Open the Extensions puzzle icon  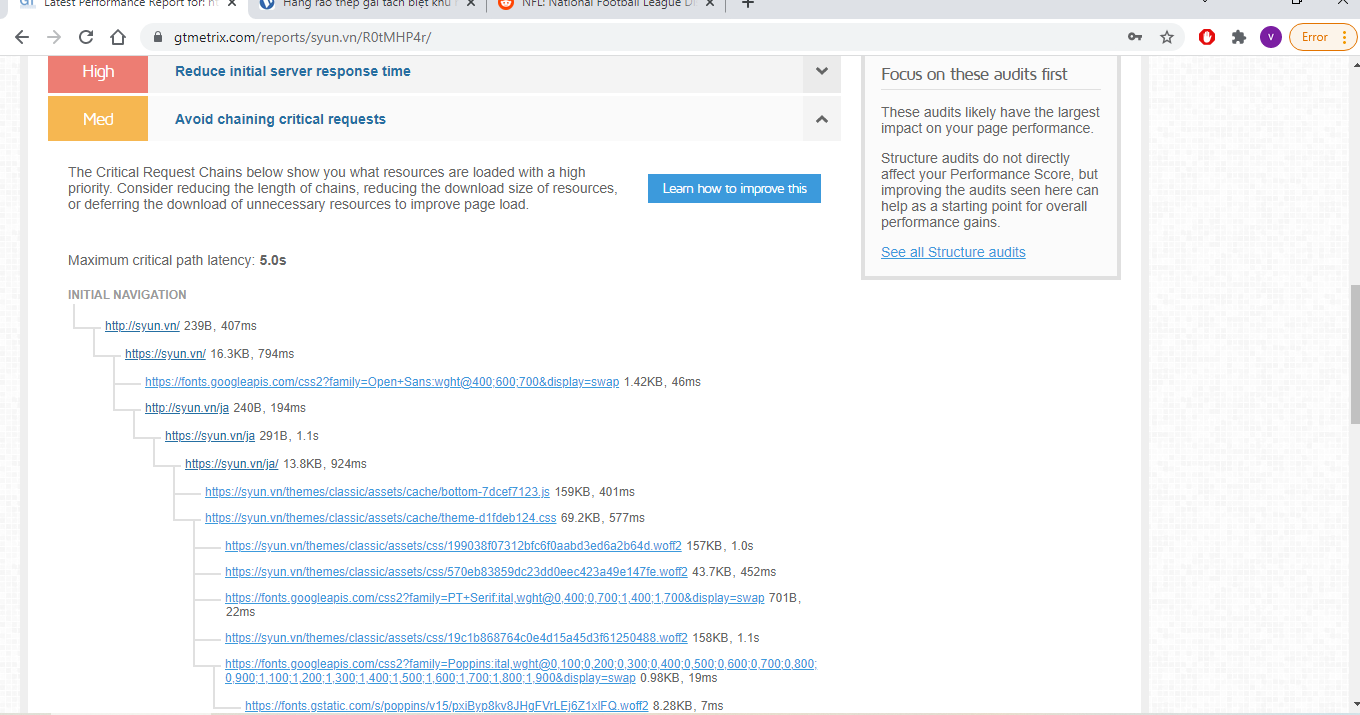[x=1238, y=37]
